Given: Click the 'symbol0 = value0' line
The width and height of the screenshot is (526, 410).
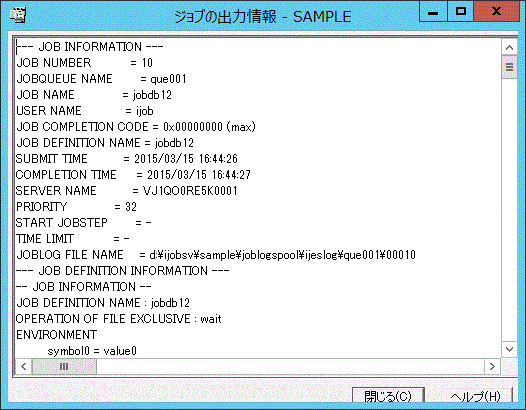Looking at the screenshot, I should click(x=92, y=351).
